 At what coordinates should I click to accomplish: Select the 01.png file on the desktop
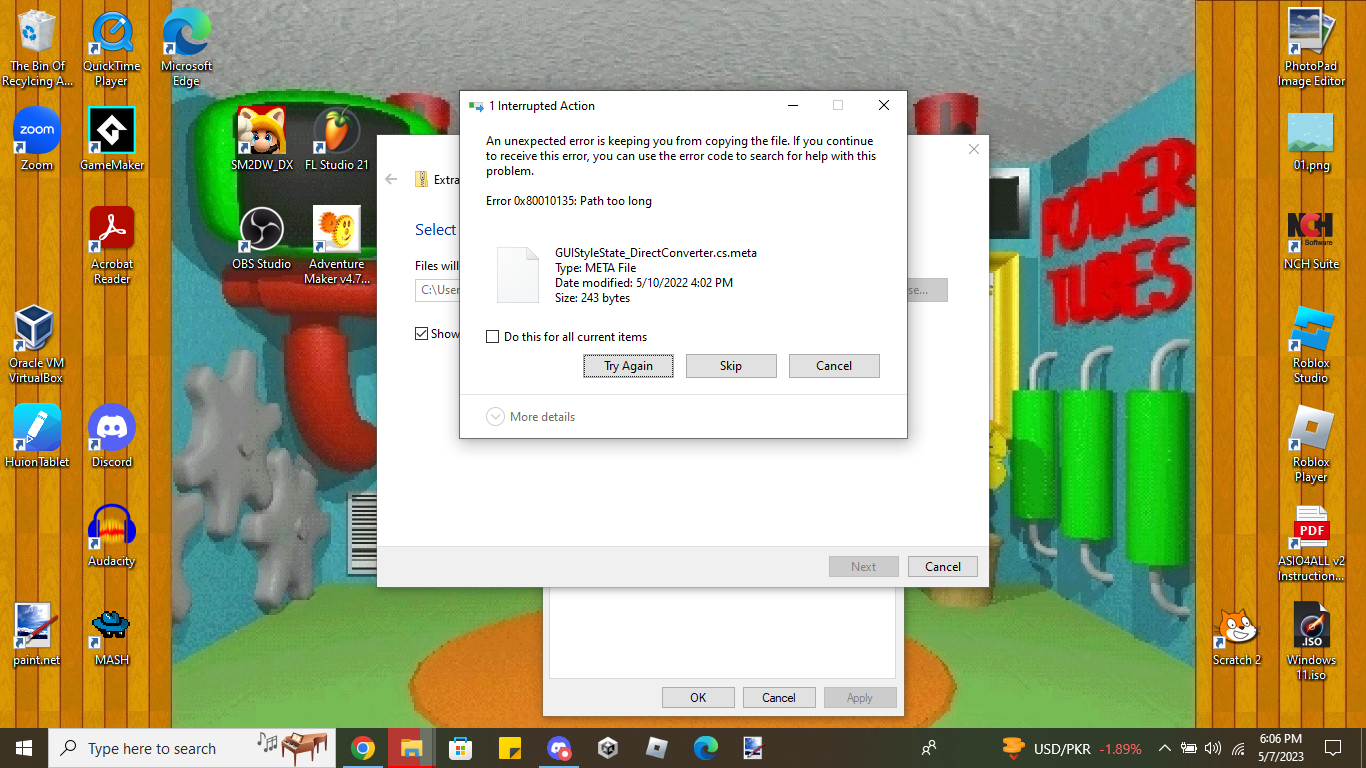(x=1311, y=141)
